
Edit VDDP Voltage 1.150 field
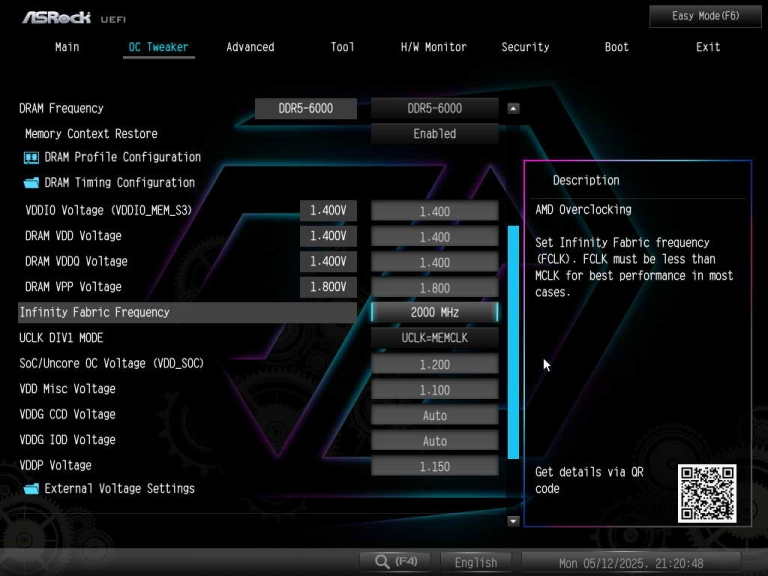(434, 466)
